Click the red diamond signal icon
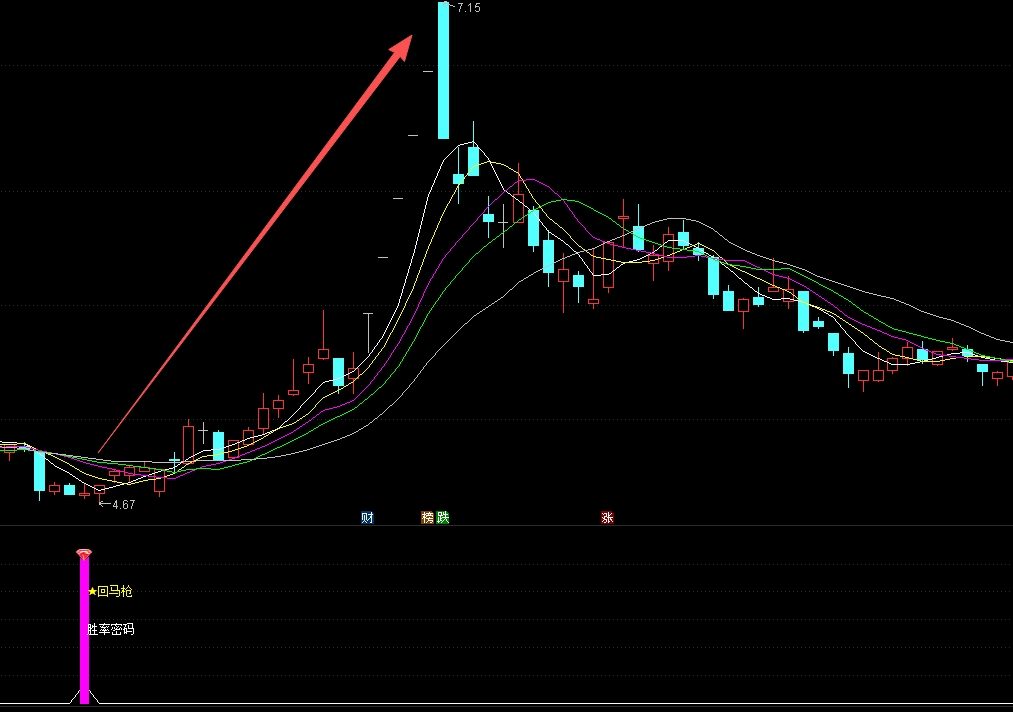Image resolution: width=1013 pixels, height=712 pixels. pyautogui.click(x=84, y=554)
